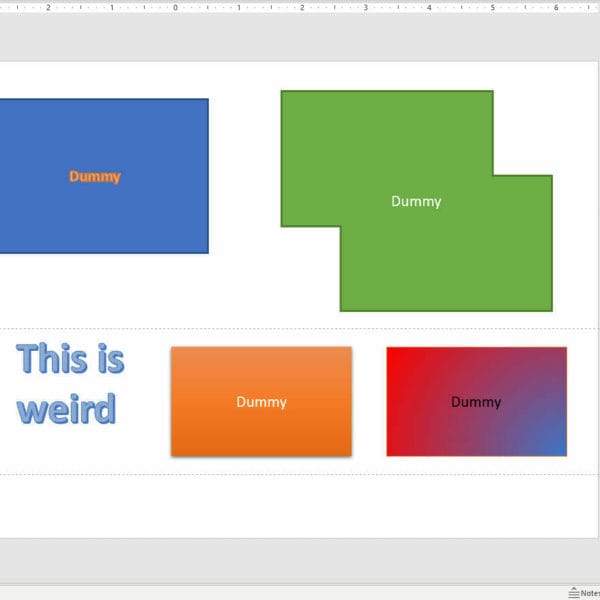This screenshot has height=600, width=600.
Task: Click gray workspace area above the slide
Action: (300, 38)
